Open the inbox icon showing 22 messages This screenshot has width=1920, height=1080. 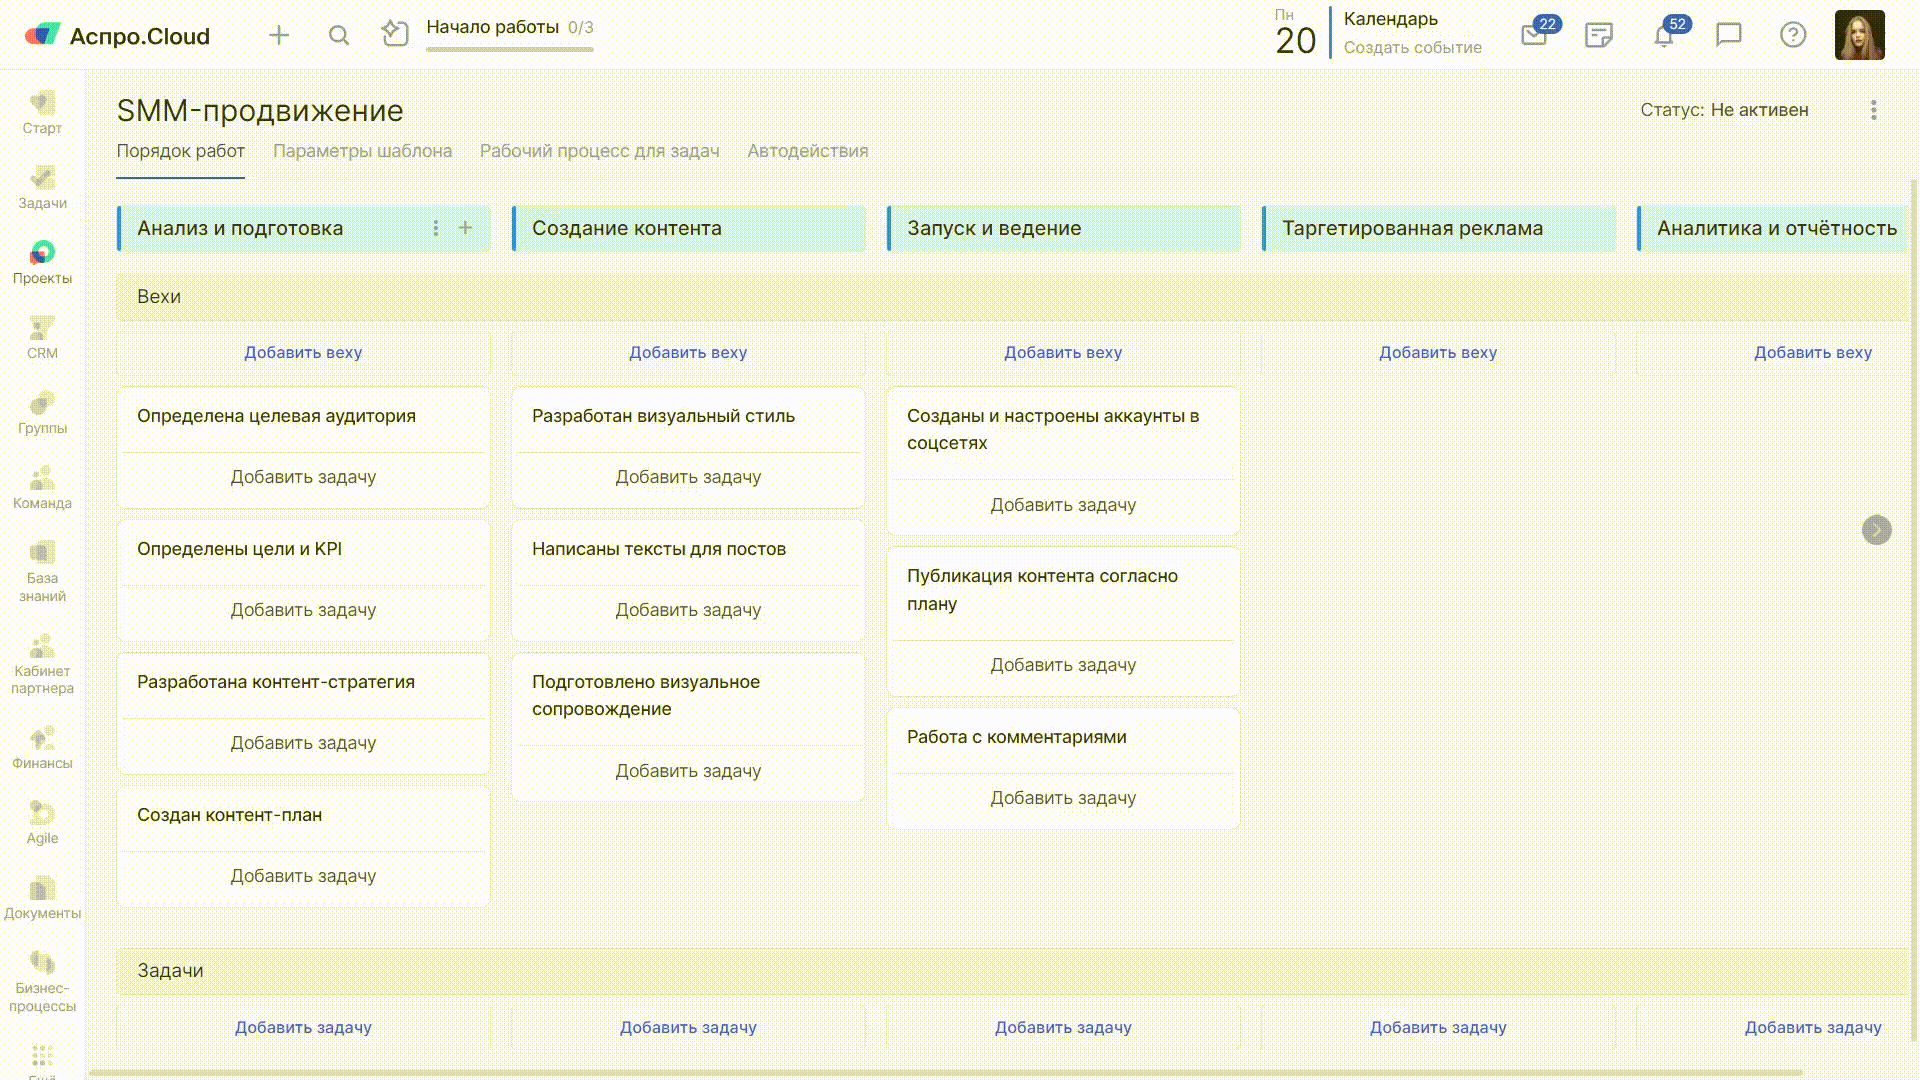(x=1533, y=35)
